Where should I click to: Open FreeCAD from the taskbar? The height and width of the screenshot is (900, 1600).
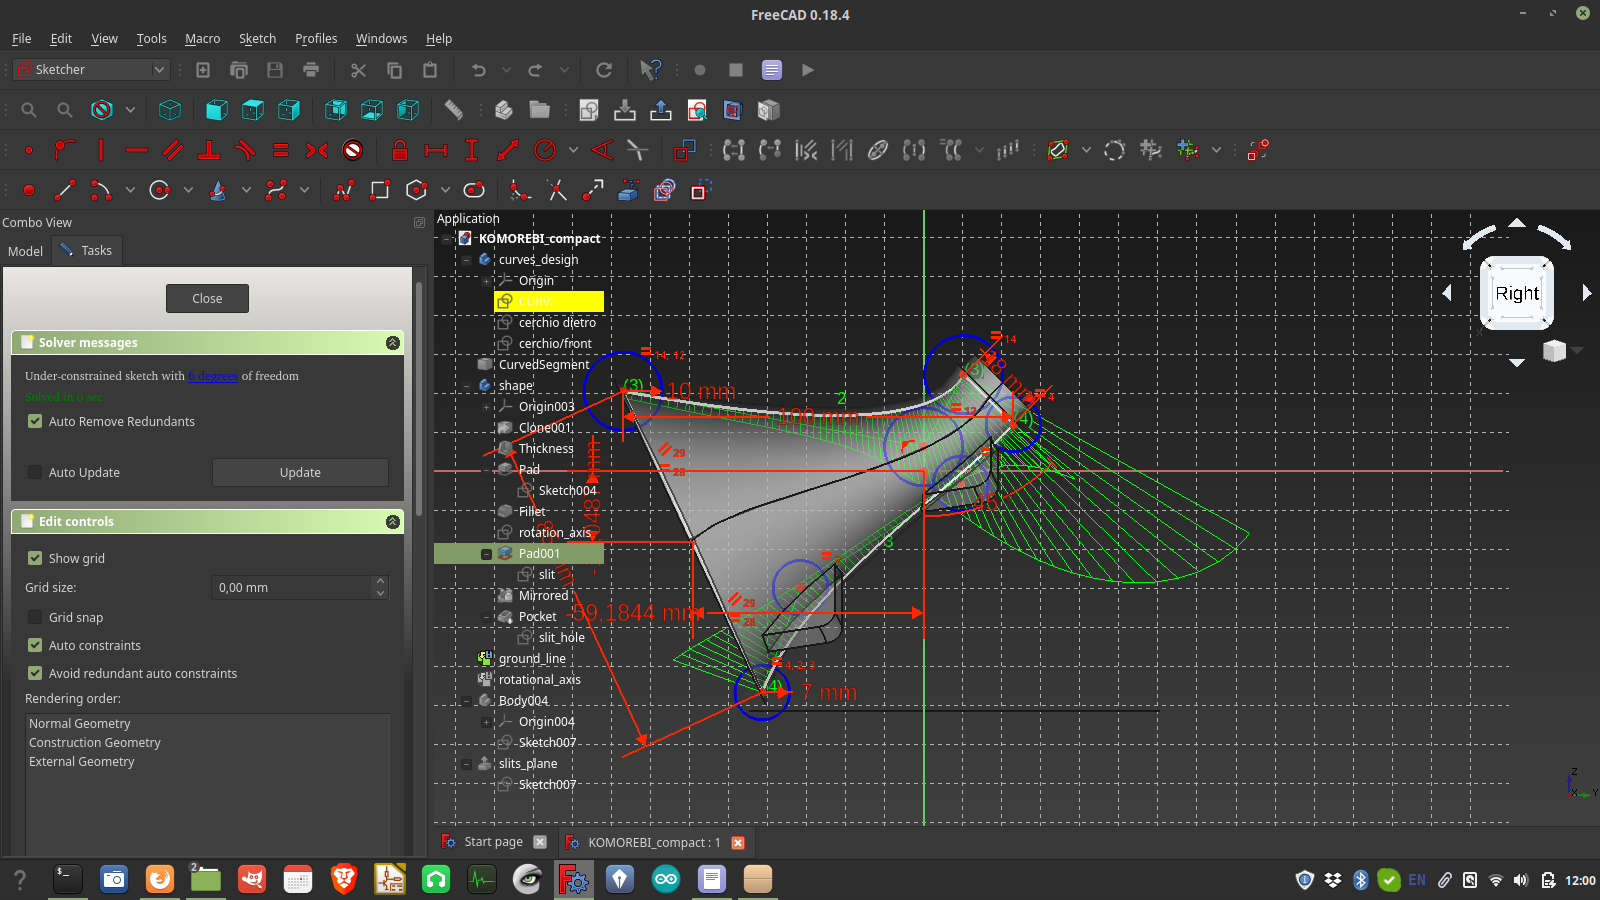pyautogui.click(x=574, y=879)
